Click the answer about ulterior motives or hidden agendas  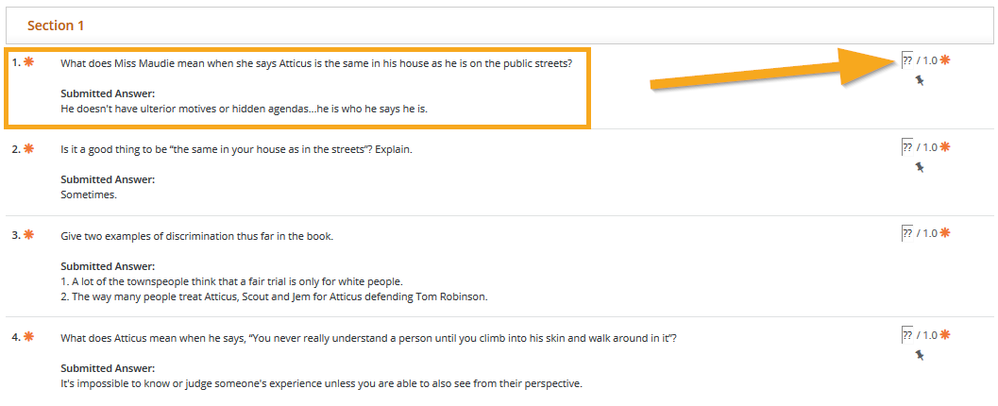click(244, 108)
